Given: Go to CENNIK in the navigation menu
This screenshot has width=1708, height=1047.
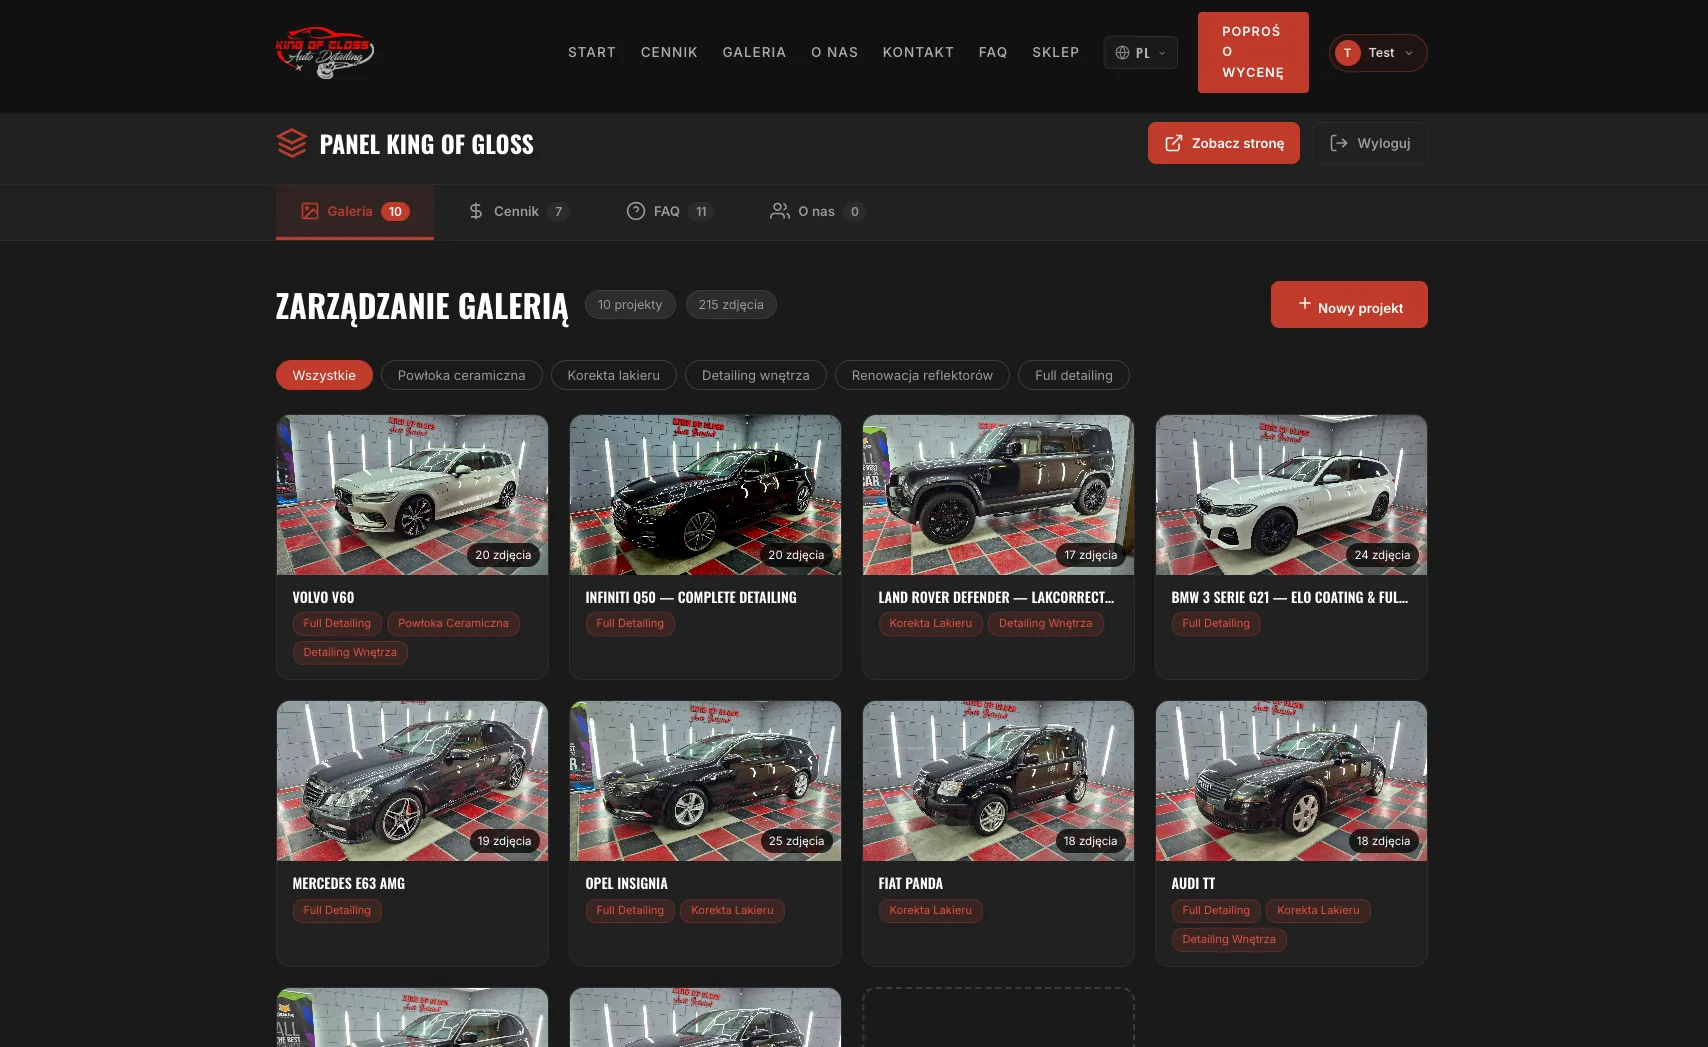Looking at the screenshot, I should [669, 52].
